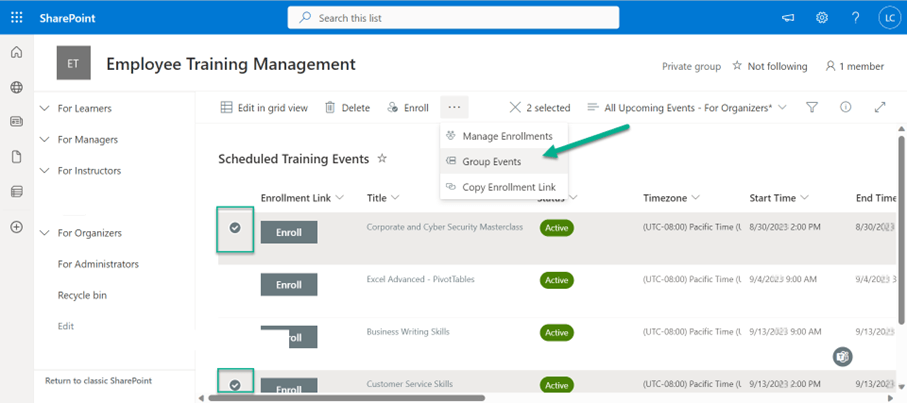Viewport: 907px width, 403px height.
Task: Open the app launcher waffle icon
Action: [16, 18]
